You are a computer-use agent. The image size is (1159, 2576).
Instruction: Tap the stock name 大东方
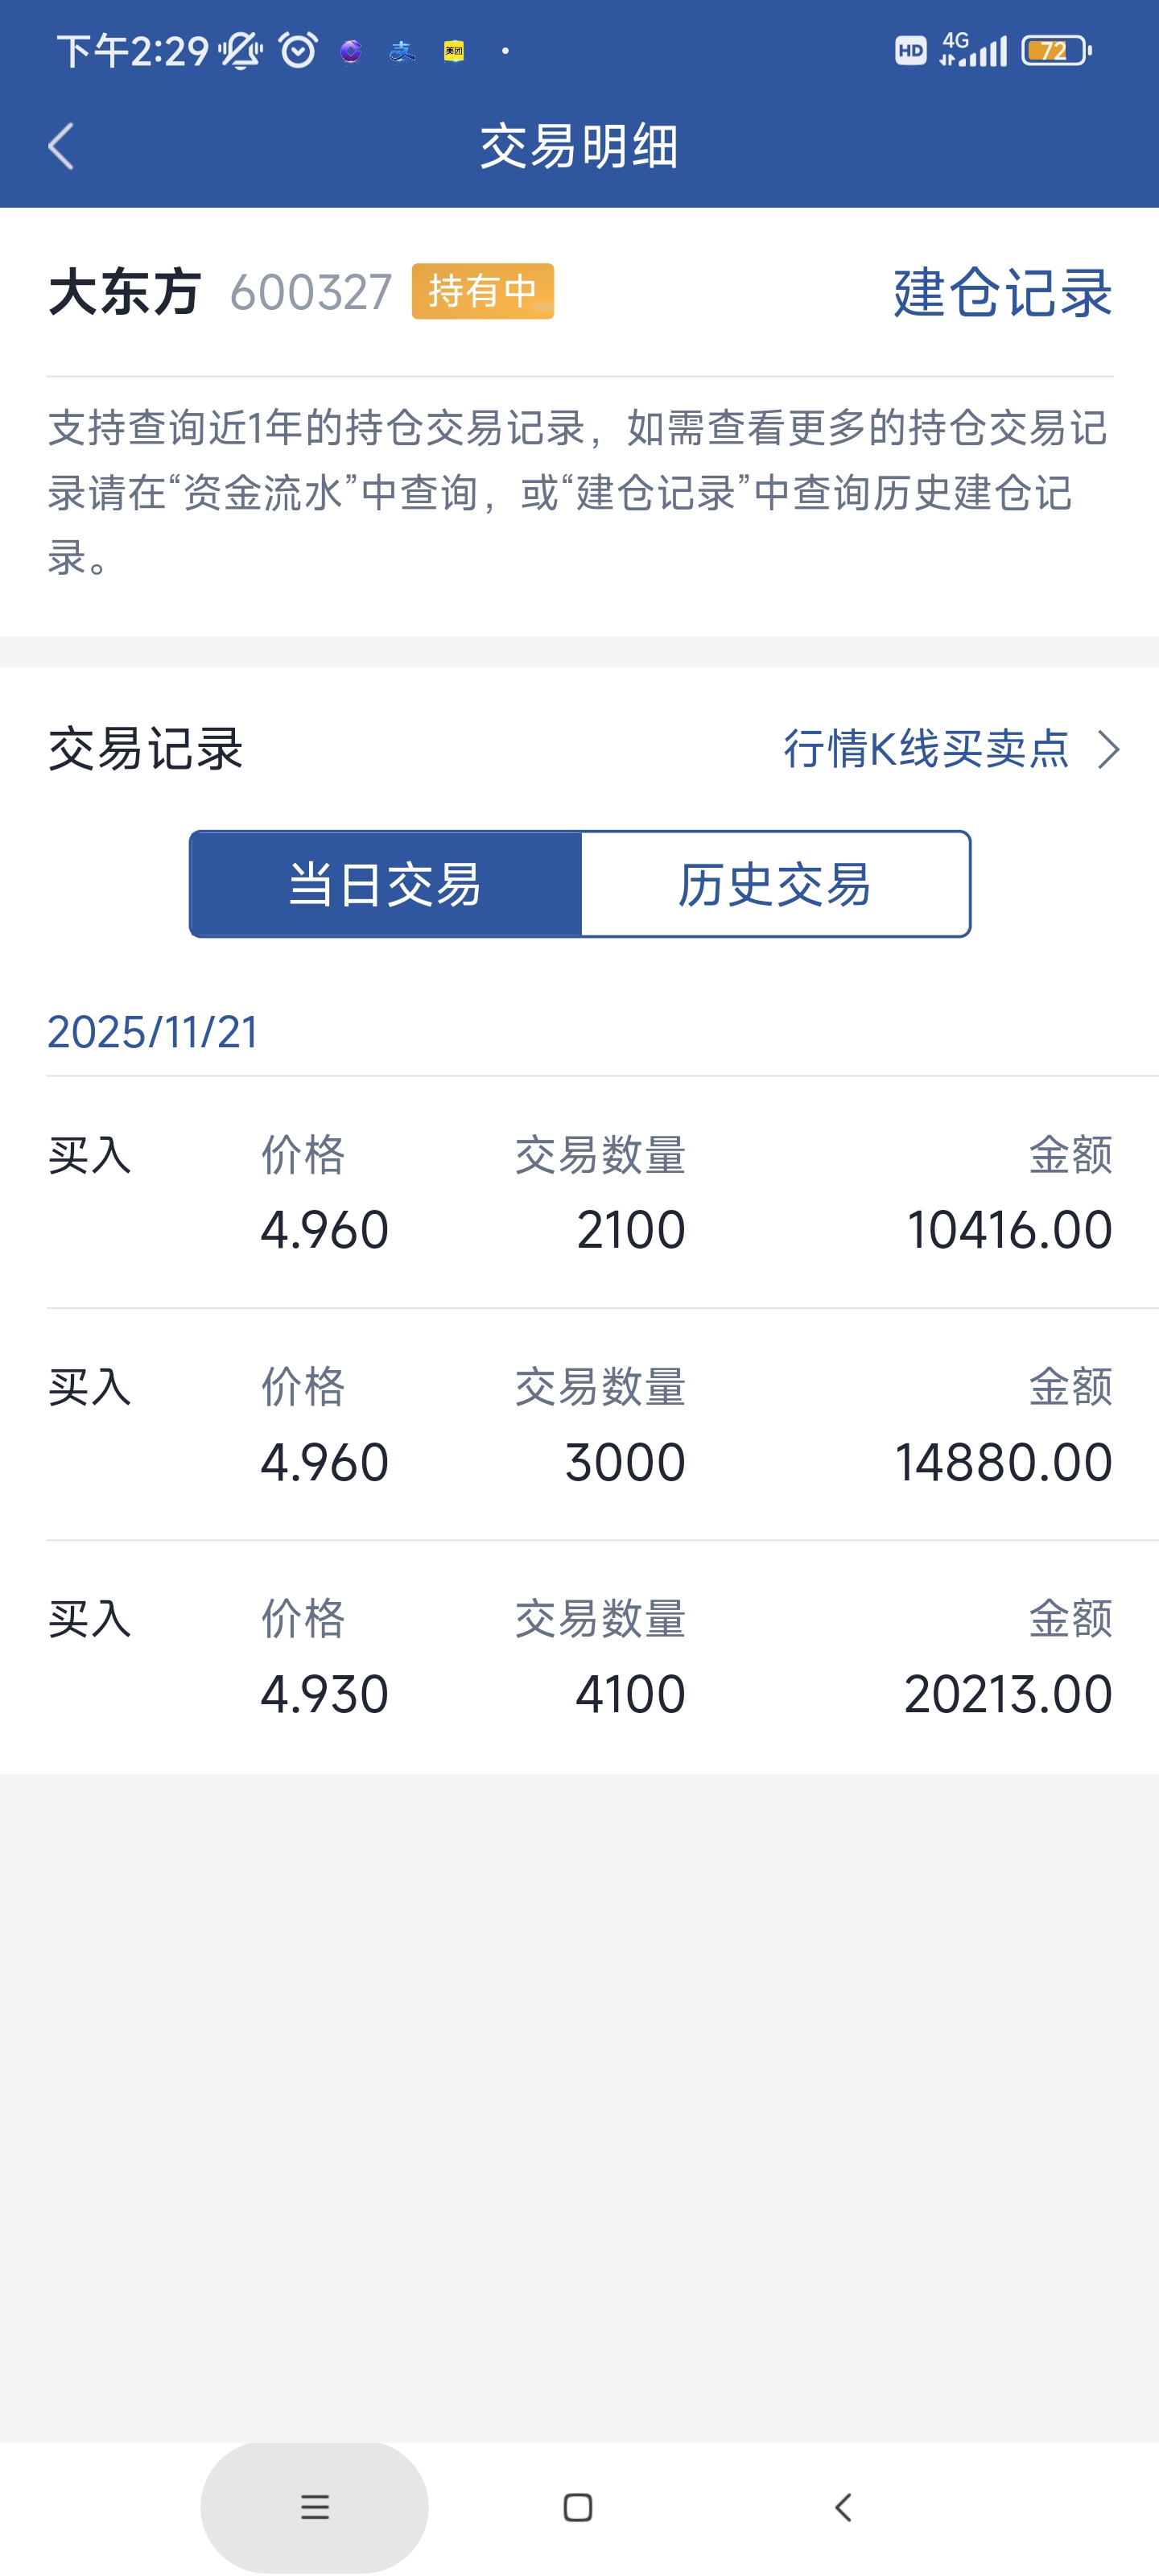125,293
